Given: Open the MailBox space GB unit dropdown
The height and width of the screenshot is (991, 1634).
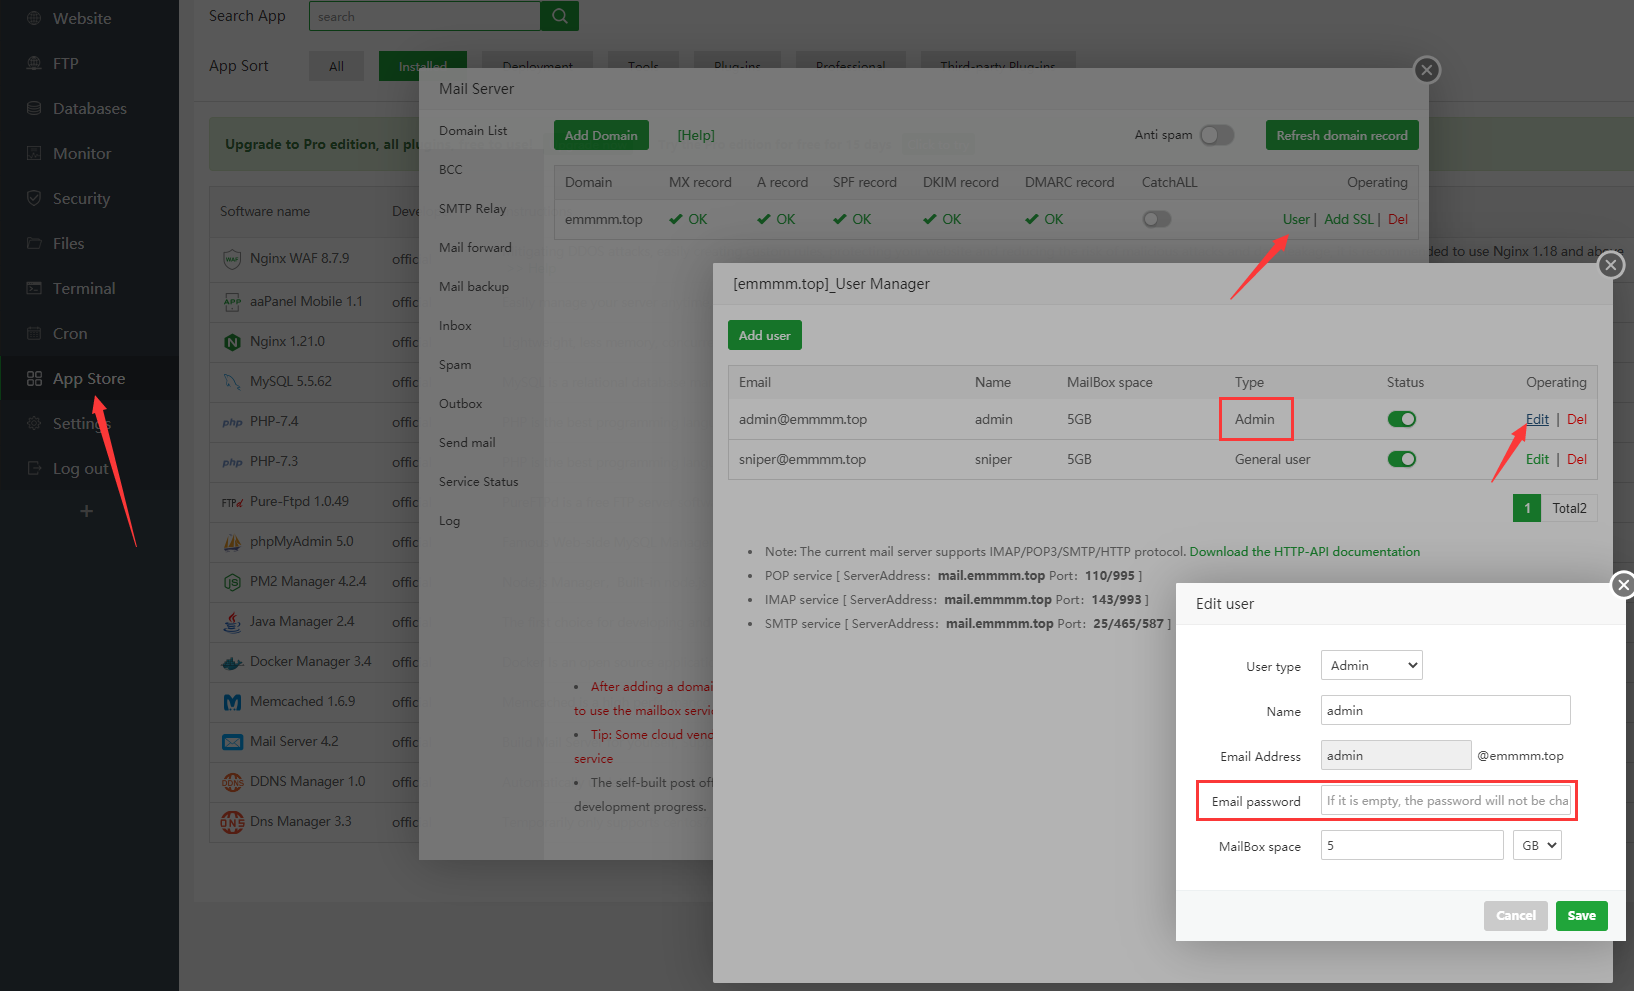Looking at the screenshot, I should tap(1537, 845).
